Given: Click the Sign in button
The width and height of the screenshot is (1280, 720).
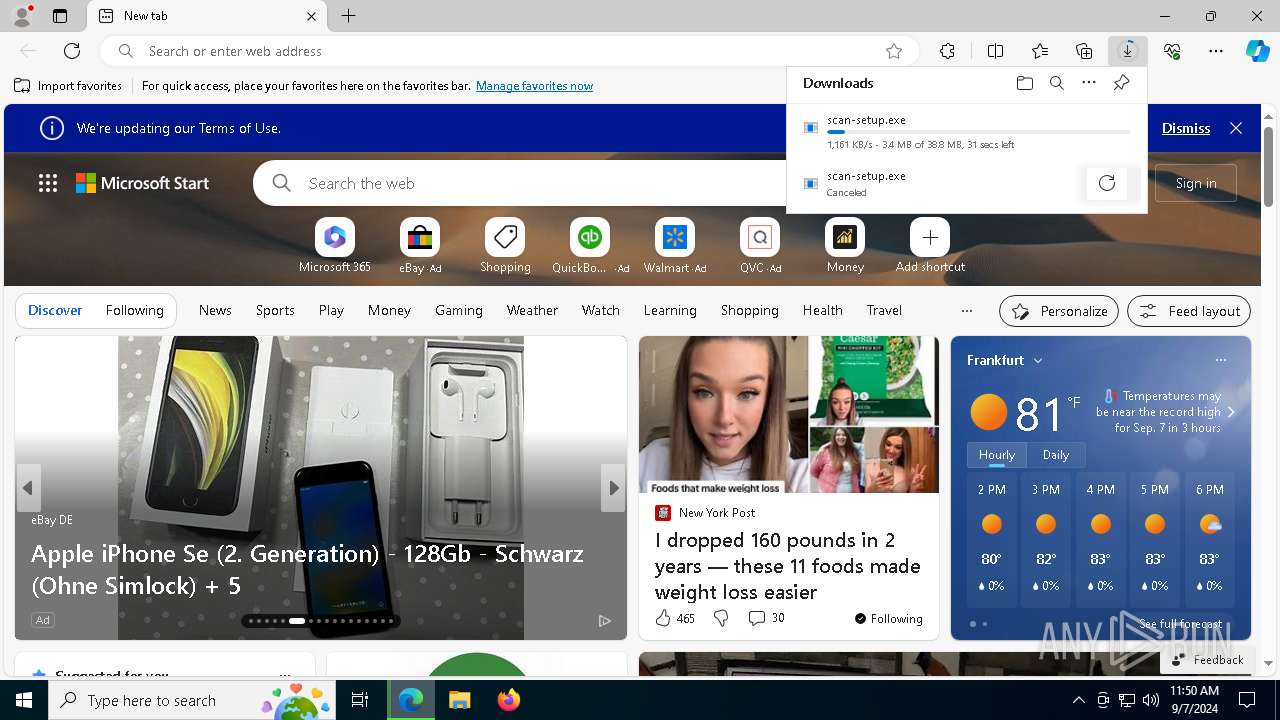Looking at the screenshot, I should tap(1196, 183).
